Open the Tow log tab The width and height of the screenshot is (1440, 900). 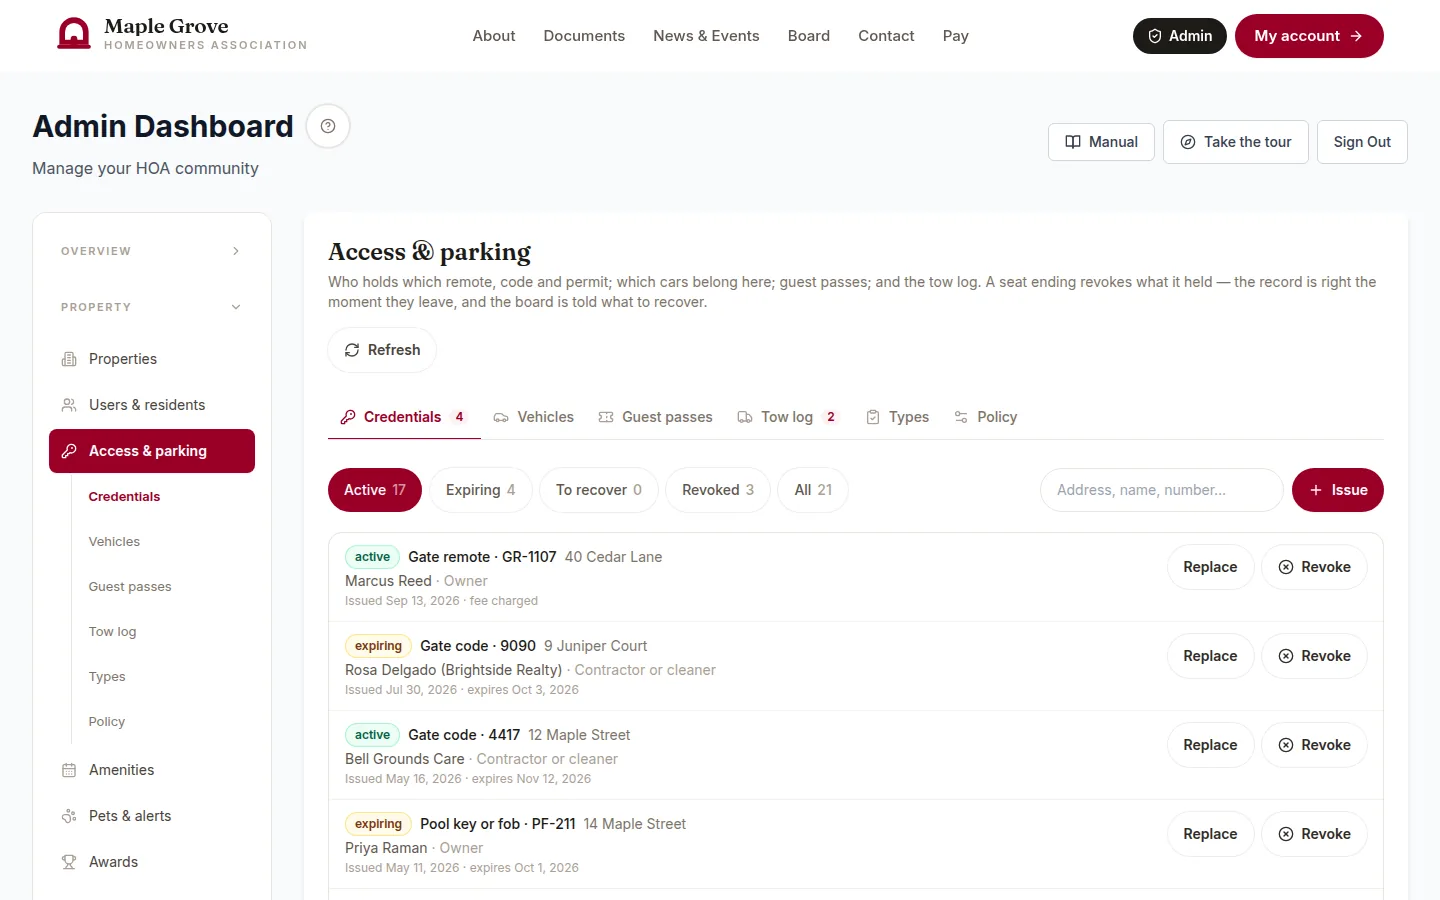coord(787,417)
